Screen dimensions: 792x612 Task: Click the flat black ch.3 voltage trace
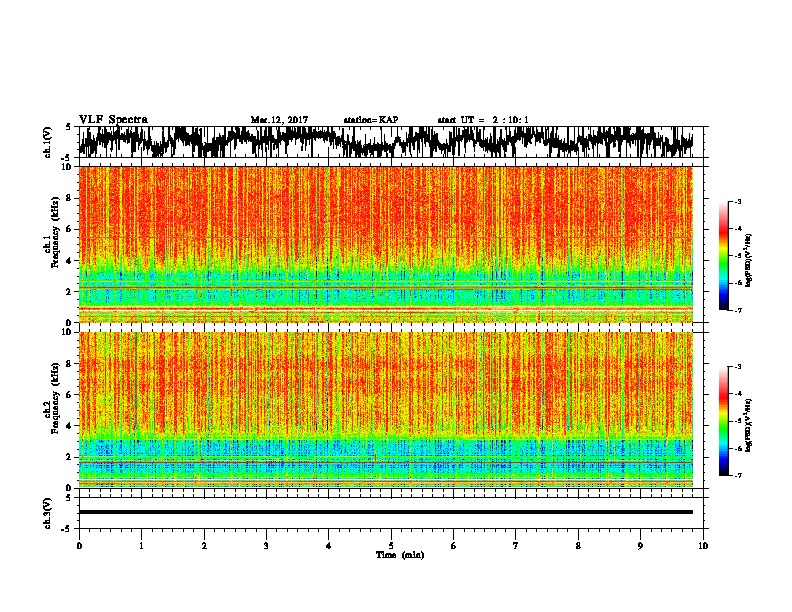pyautogui.click(x=386, y=512)
